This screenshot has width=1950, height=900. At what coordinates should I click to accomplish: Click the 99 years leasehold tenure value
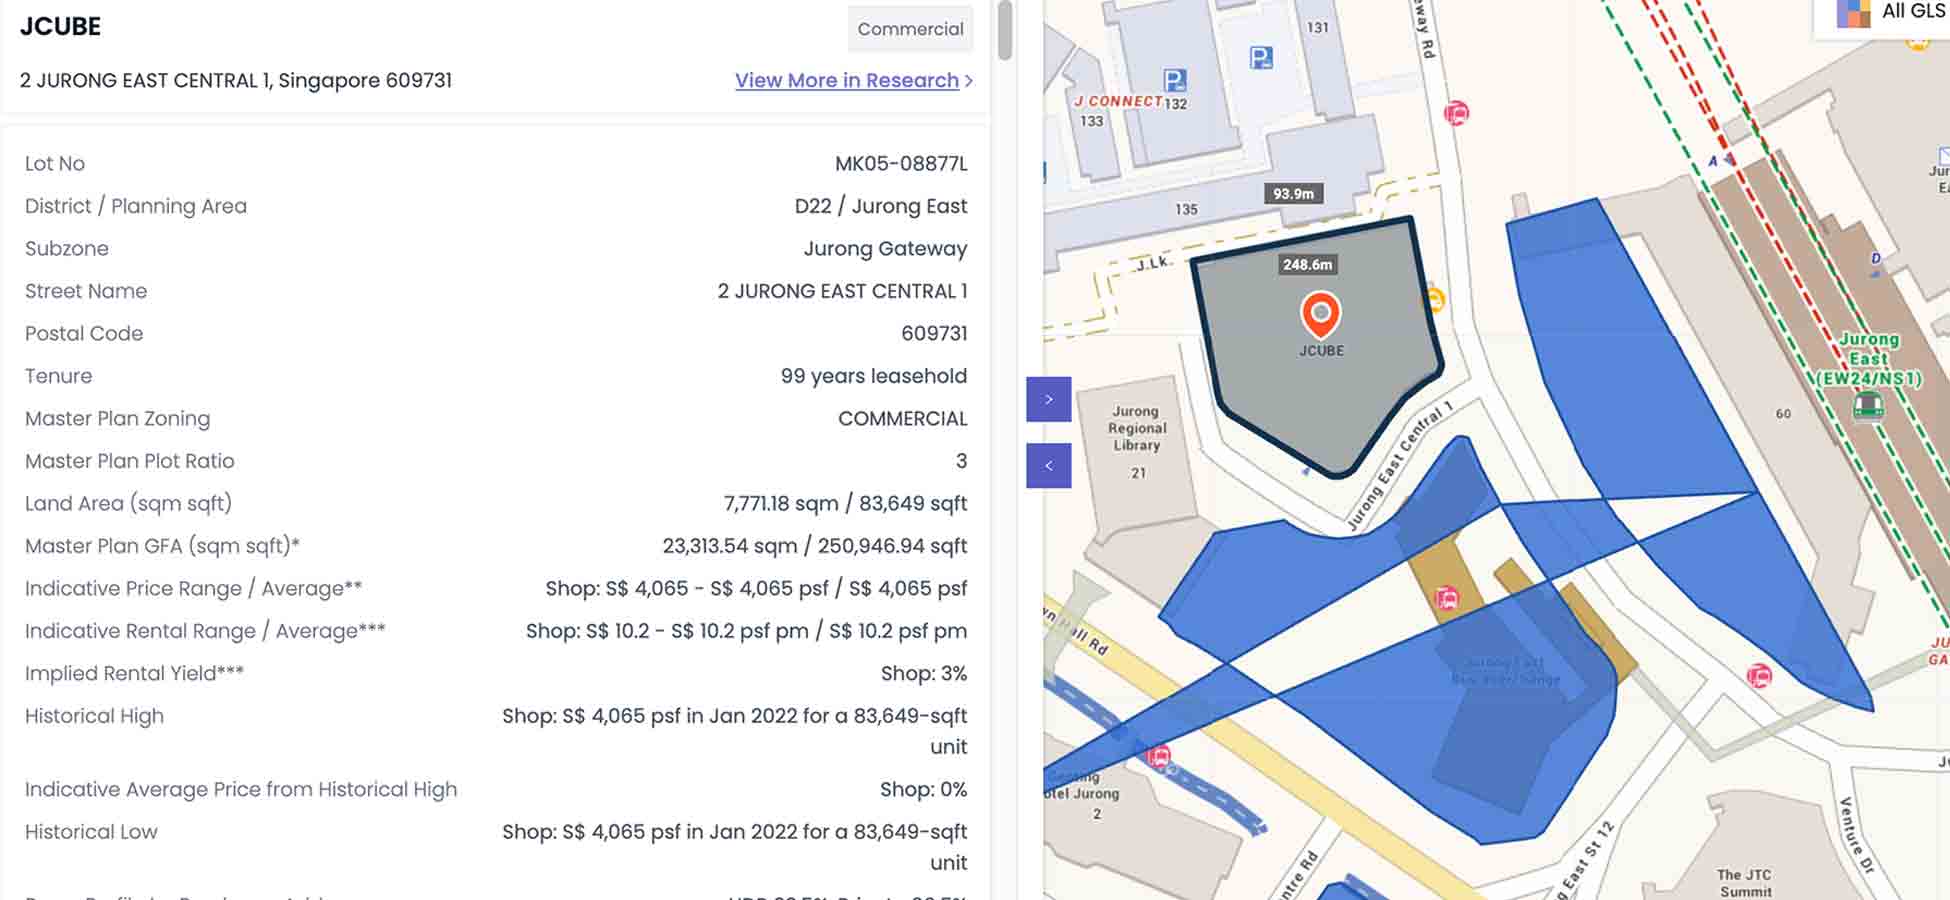873,376
